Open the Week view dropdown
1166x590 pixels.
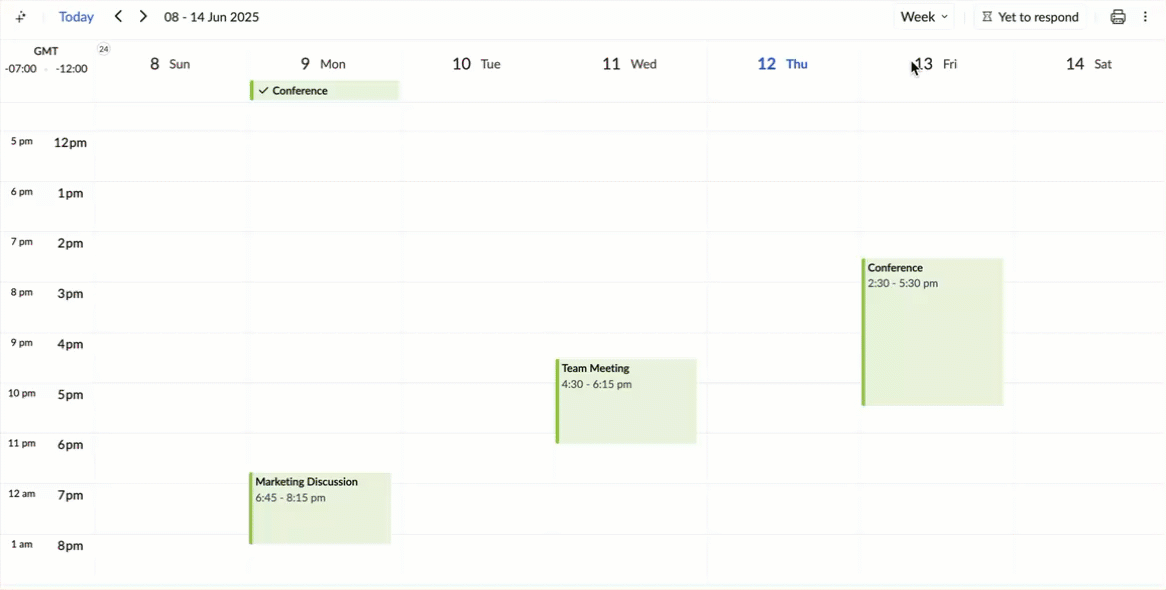924,17
